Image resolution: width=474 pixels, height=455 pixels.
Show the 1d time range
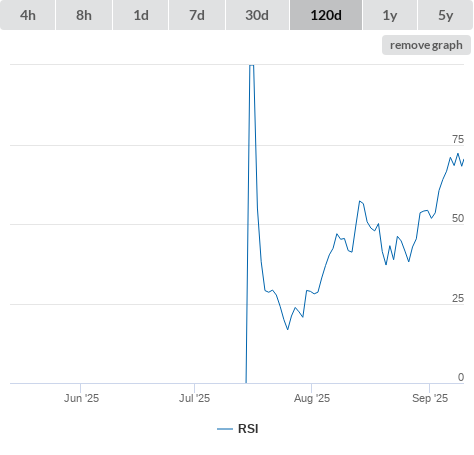coord(141,15)
